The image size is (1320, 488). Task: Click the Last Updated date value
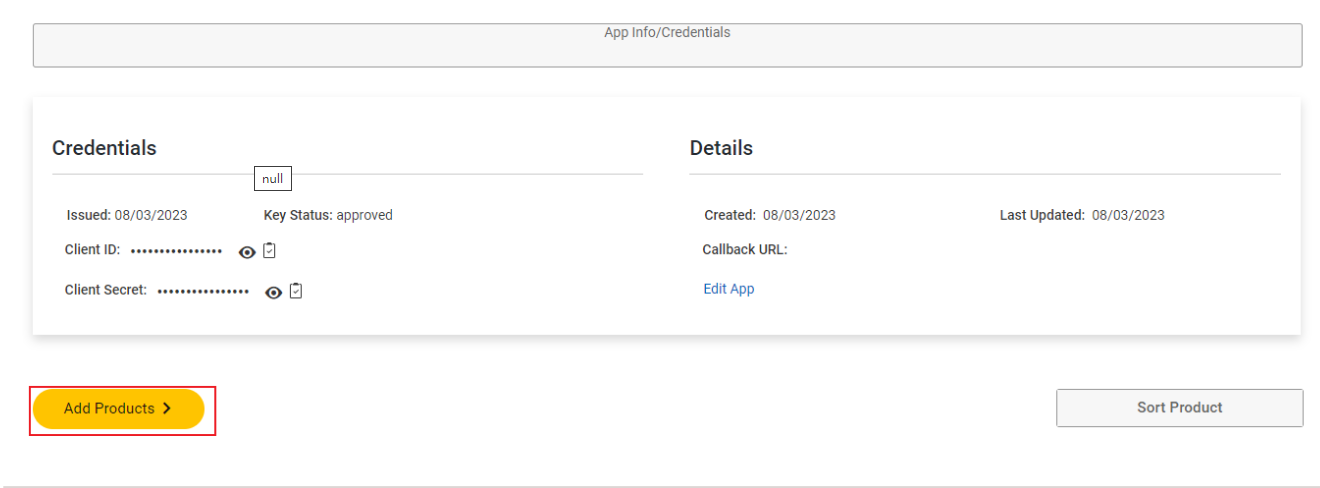tap(1128, 215)
